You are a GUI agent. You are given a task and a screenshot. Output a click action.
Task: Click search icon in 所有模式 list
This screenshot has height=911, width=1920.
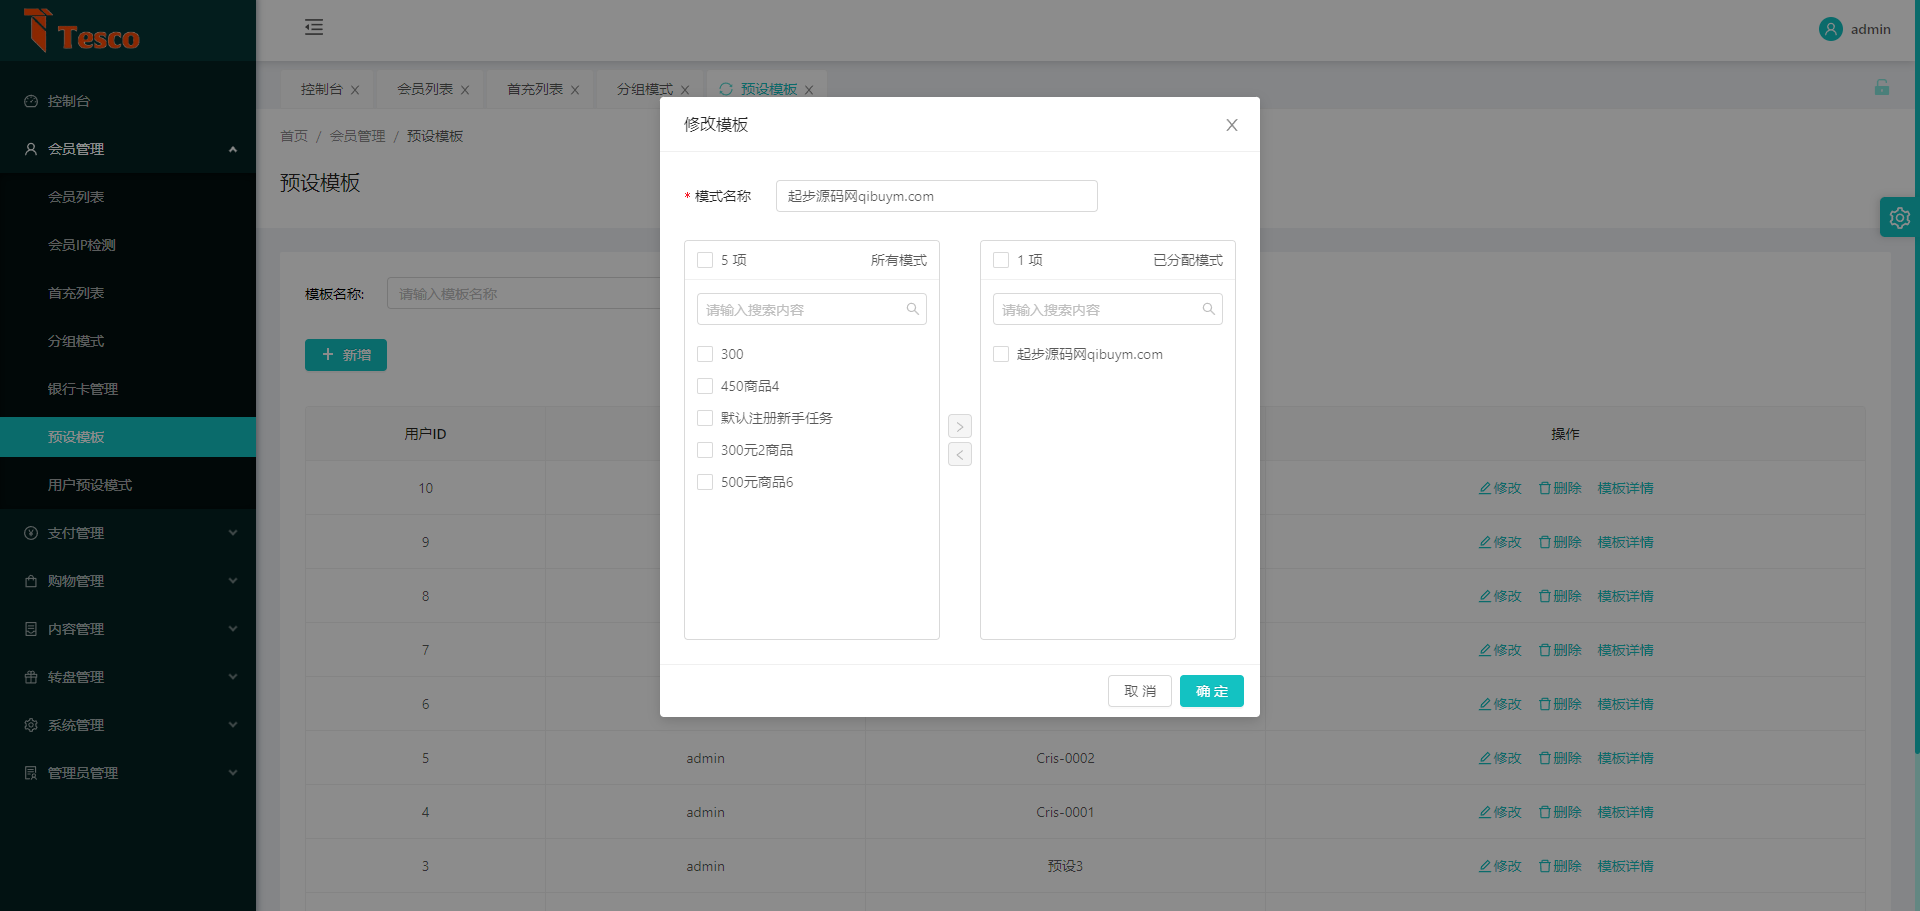pos(912,310)
